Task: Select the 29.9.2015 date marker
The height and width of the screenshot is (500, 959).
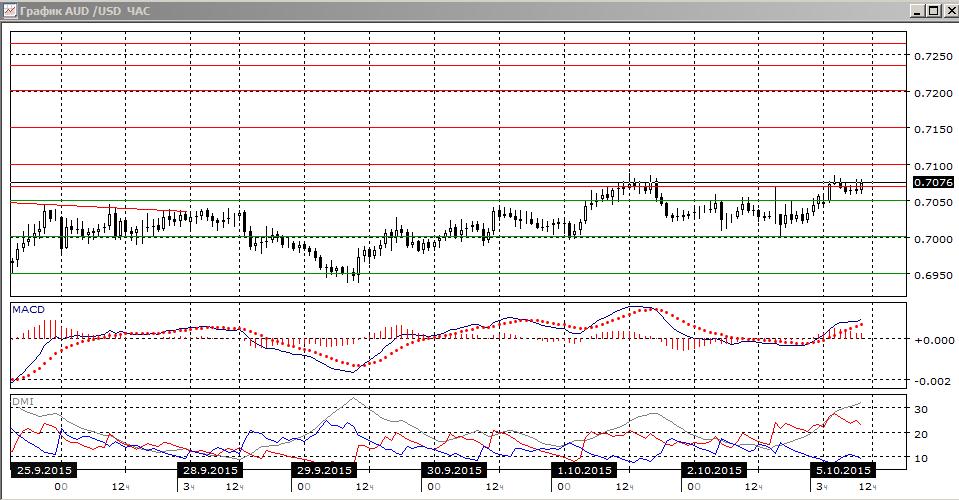Action: (324, 470)
